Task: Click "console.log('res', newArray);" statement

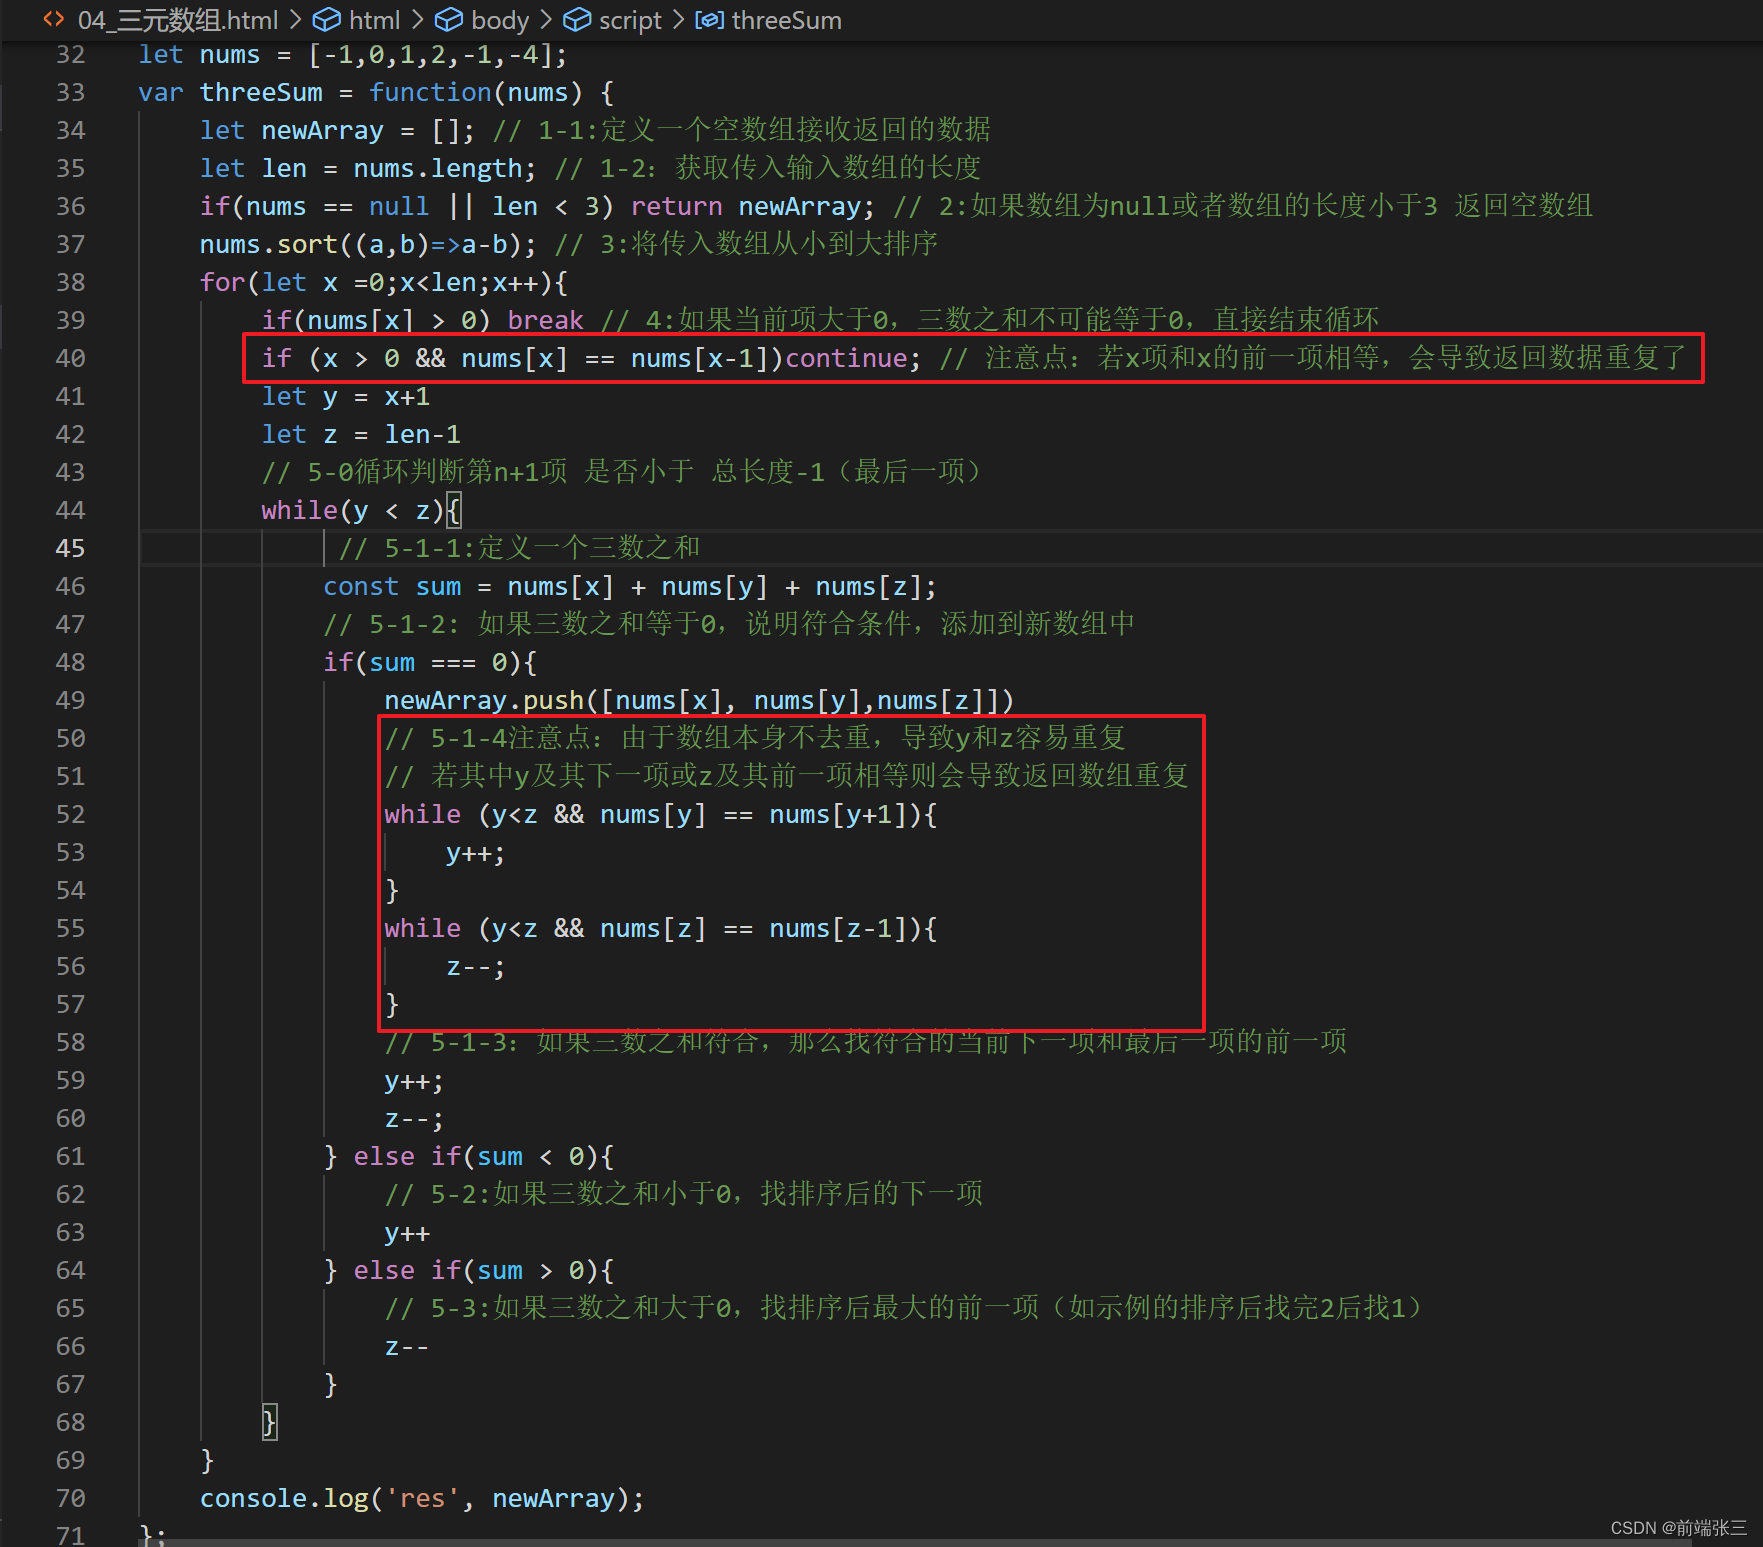Action: click(422, 1498)
